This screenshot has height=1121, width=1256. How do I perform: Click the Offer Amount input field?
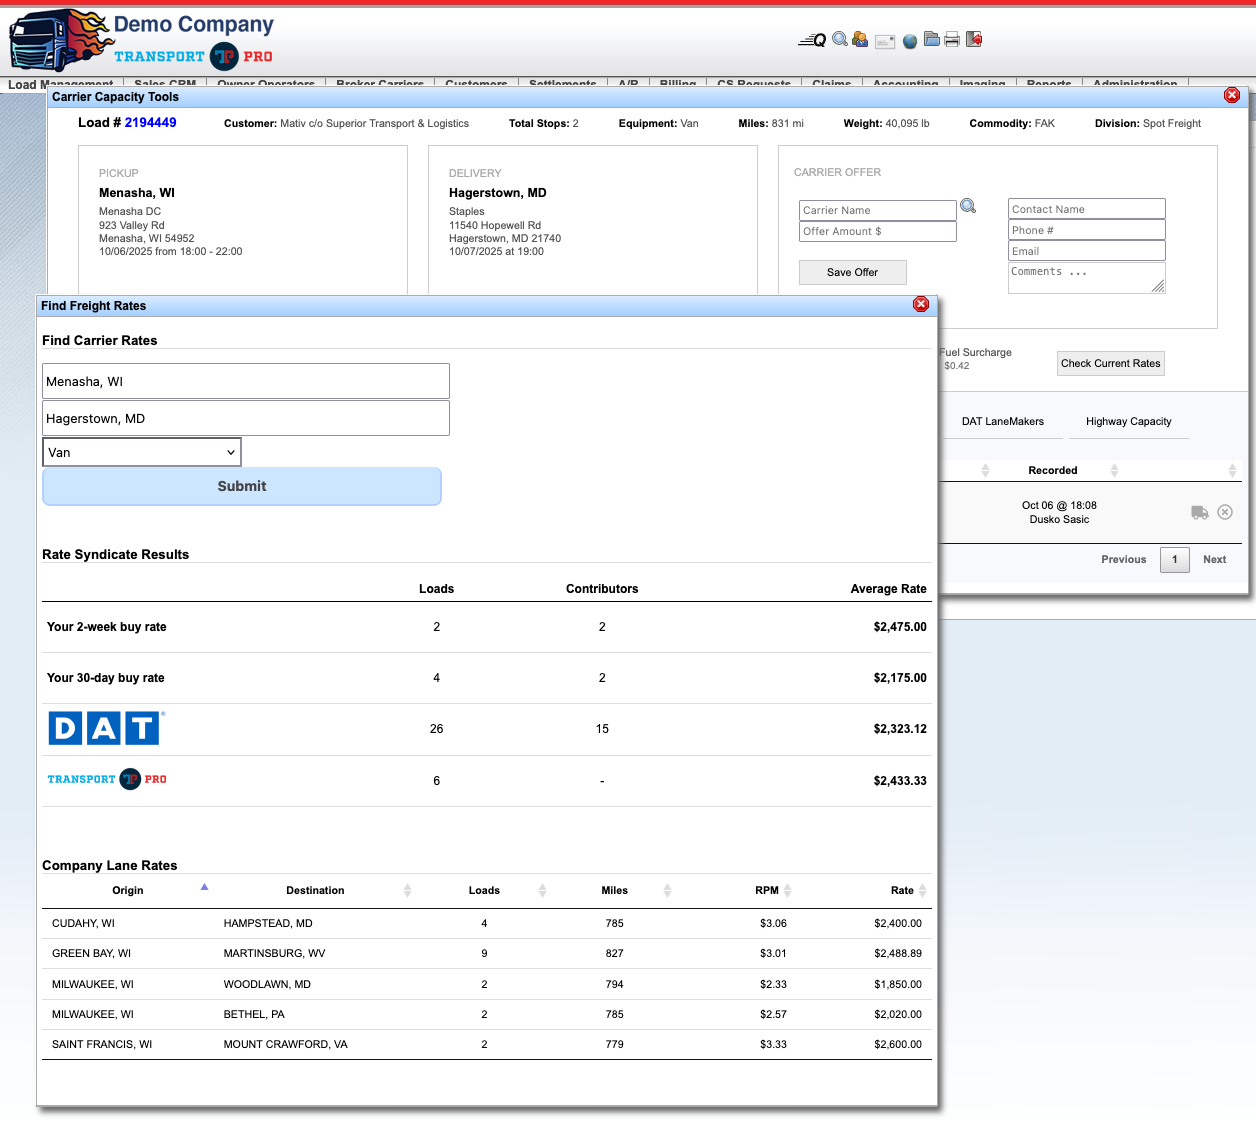point(877,231)
